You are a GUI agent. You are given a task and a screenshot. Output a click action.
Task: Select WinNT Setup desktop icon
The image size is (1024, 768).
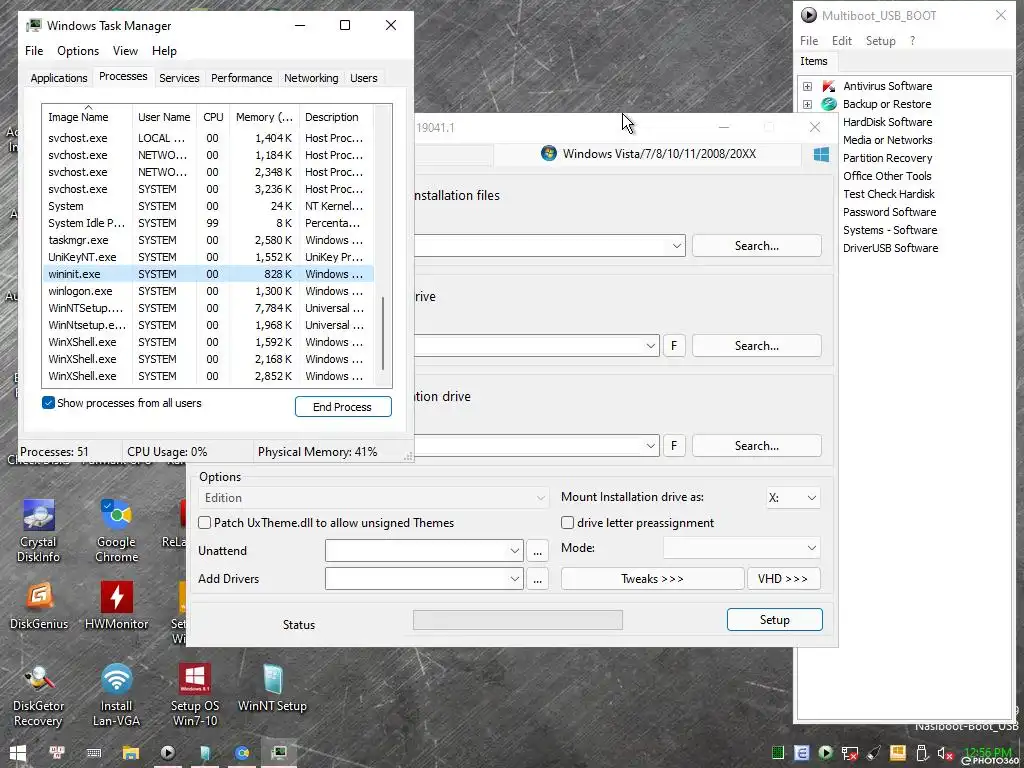pyautogui.click(x=272, y=688)
